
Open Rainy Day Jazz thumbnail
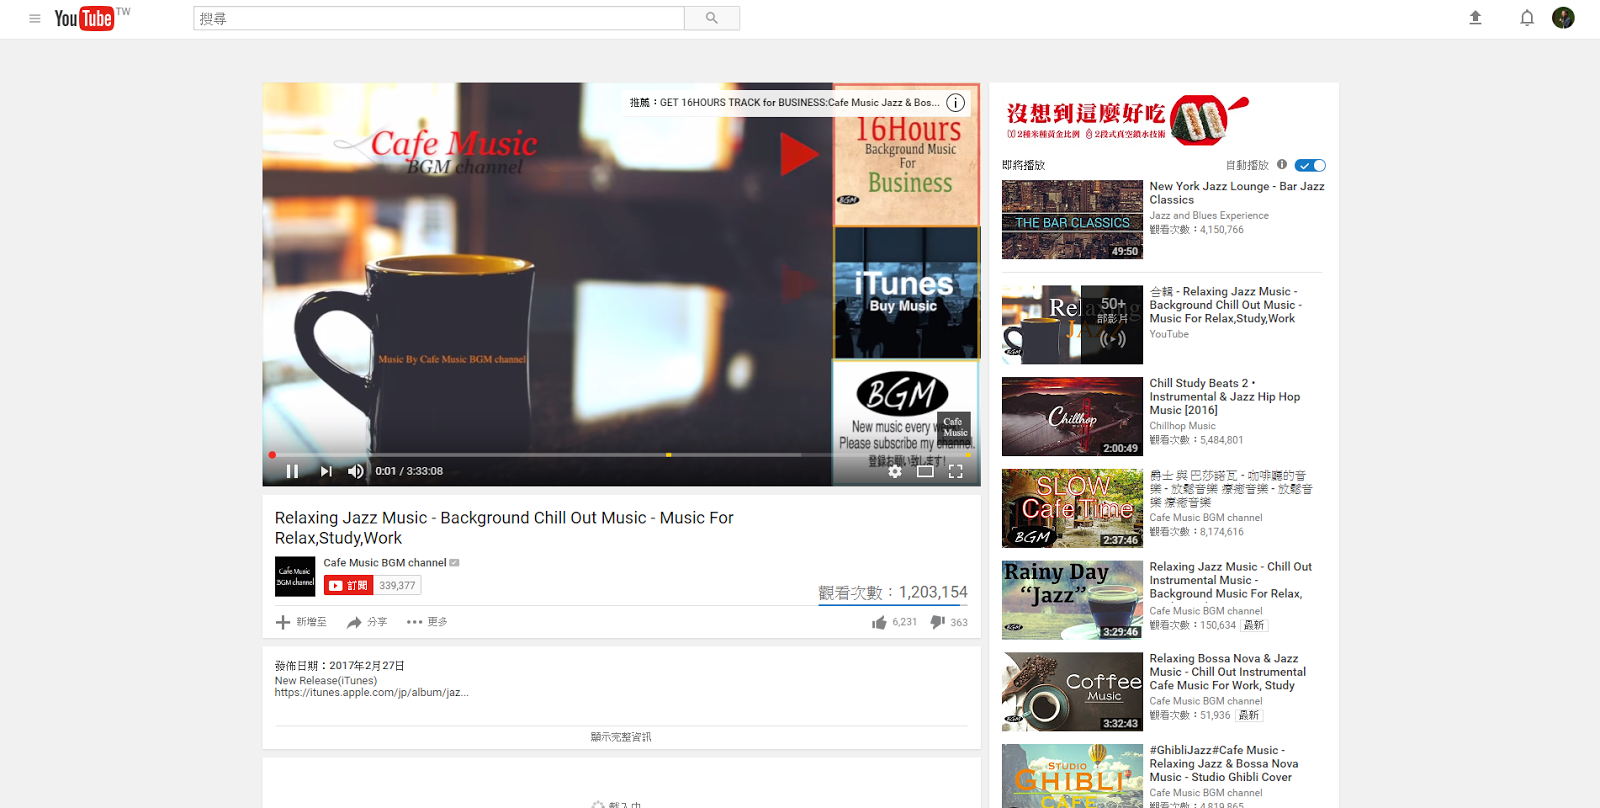(1072, 600)
